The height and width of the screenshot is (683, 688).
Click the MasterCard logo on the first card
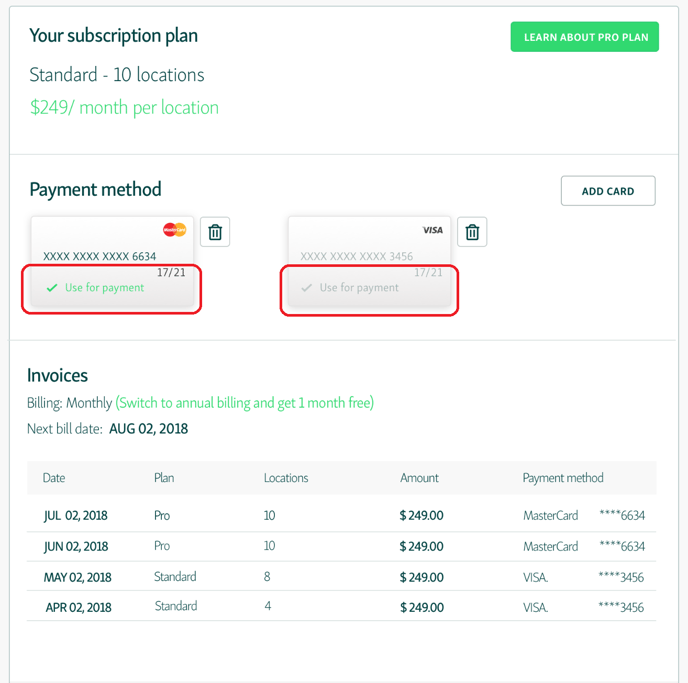[175, 229]
